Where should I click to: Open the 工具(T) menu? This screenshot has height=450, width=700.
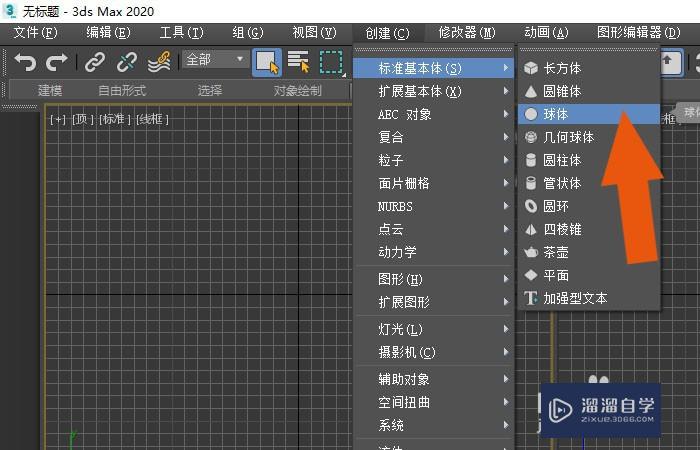181,33
